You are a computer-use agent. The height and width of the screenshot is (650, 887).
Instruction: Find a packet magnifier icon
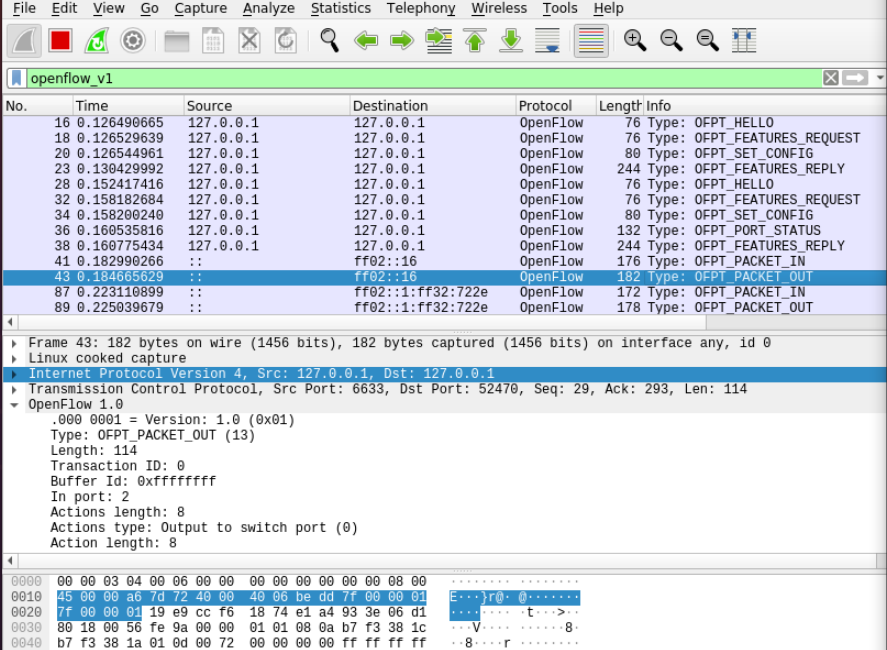click(x=329, y=41)
